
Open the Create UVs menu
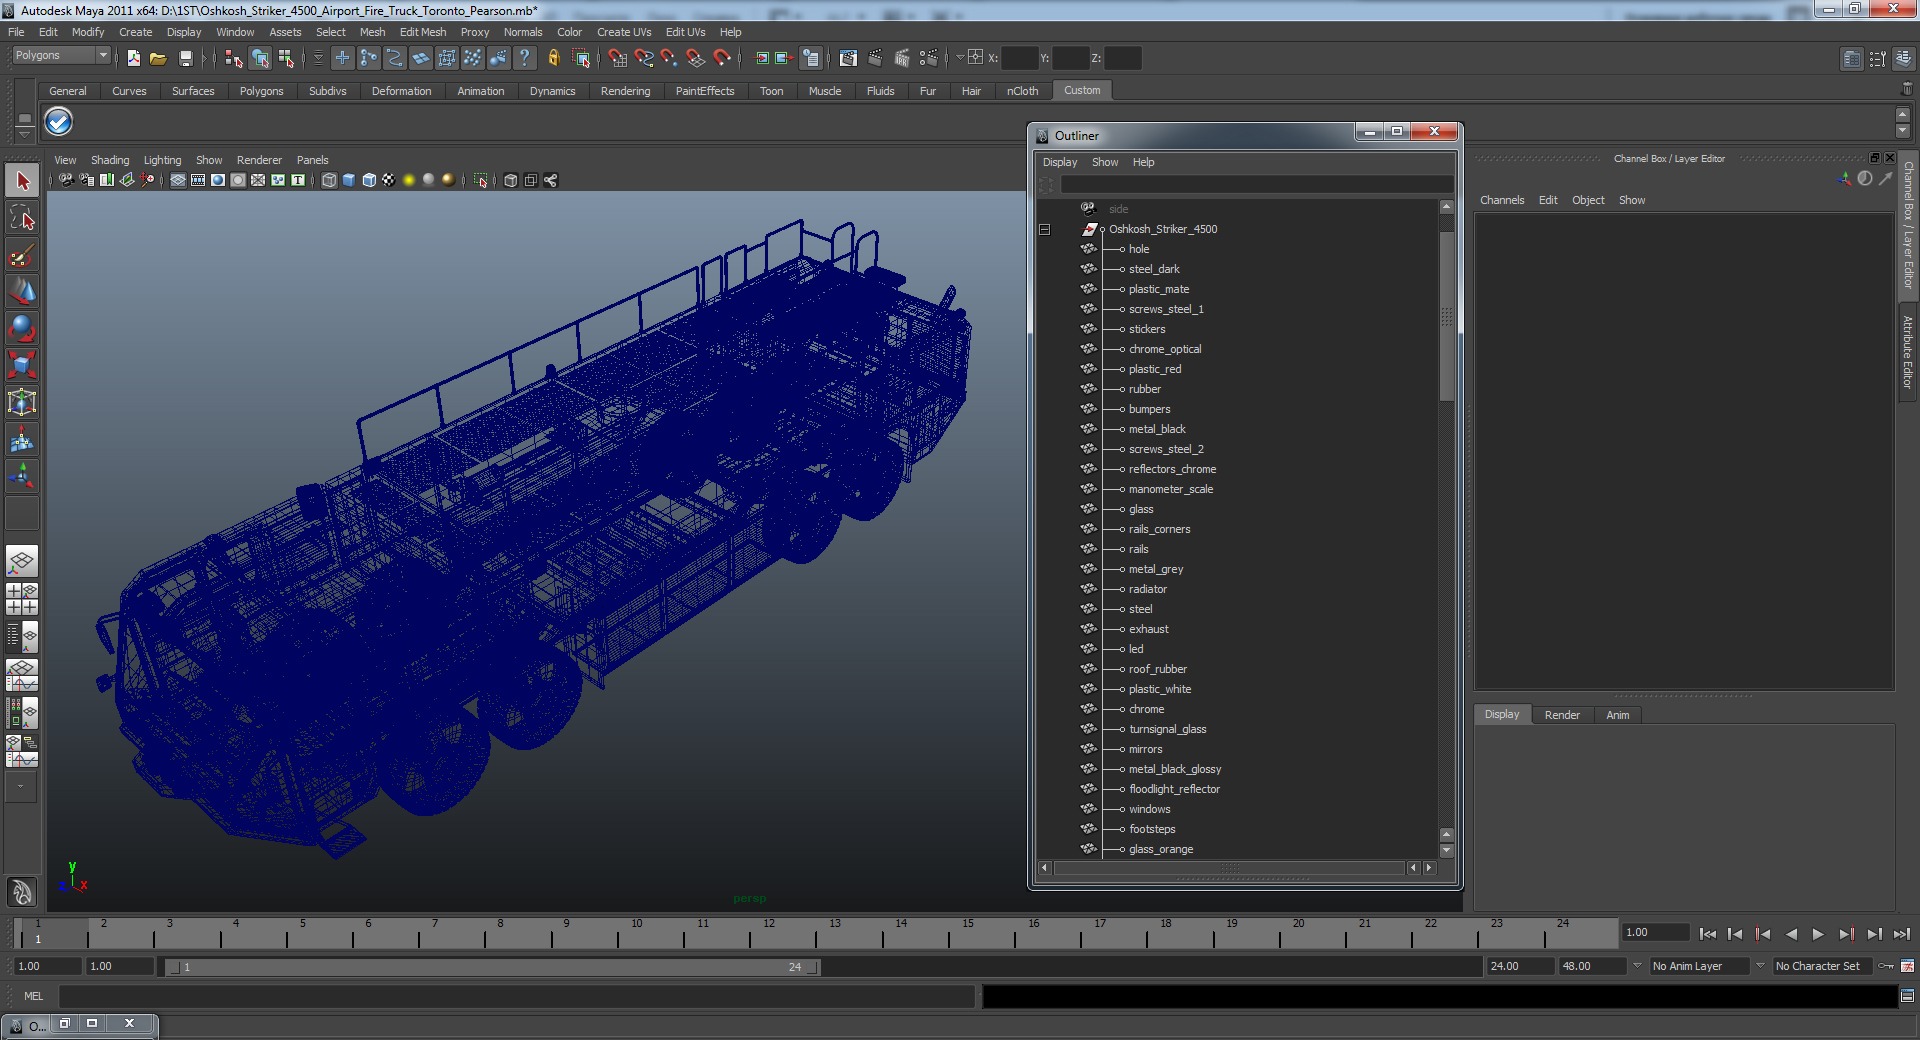click(x=624, y=32)
